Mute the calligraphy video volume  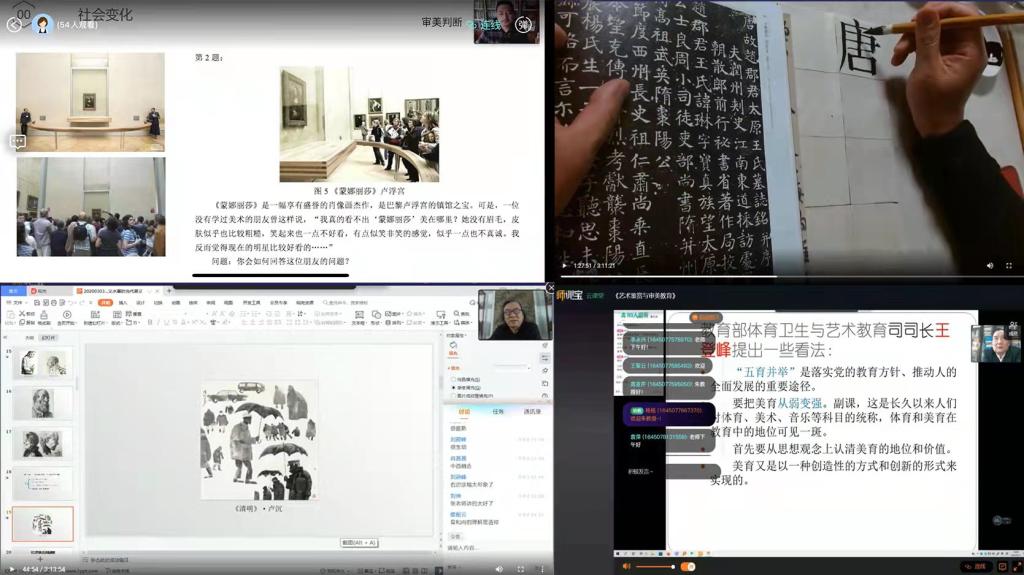990,265
